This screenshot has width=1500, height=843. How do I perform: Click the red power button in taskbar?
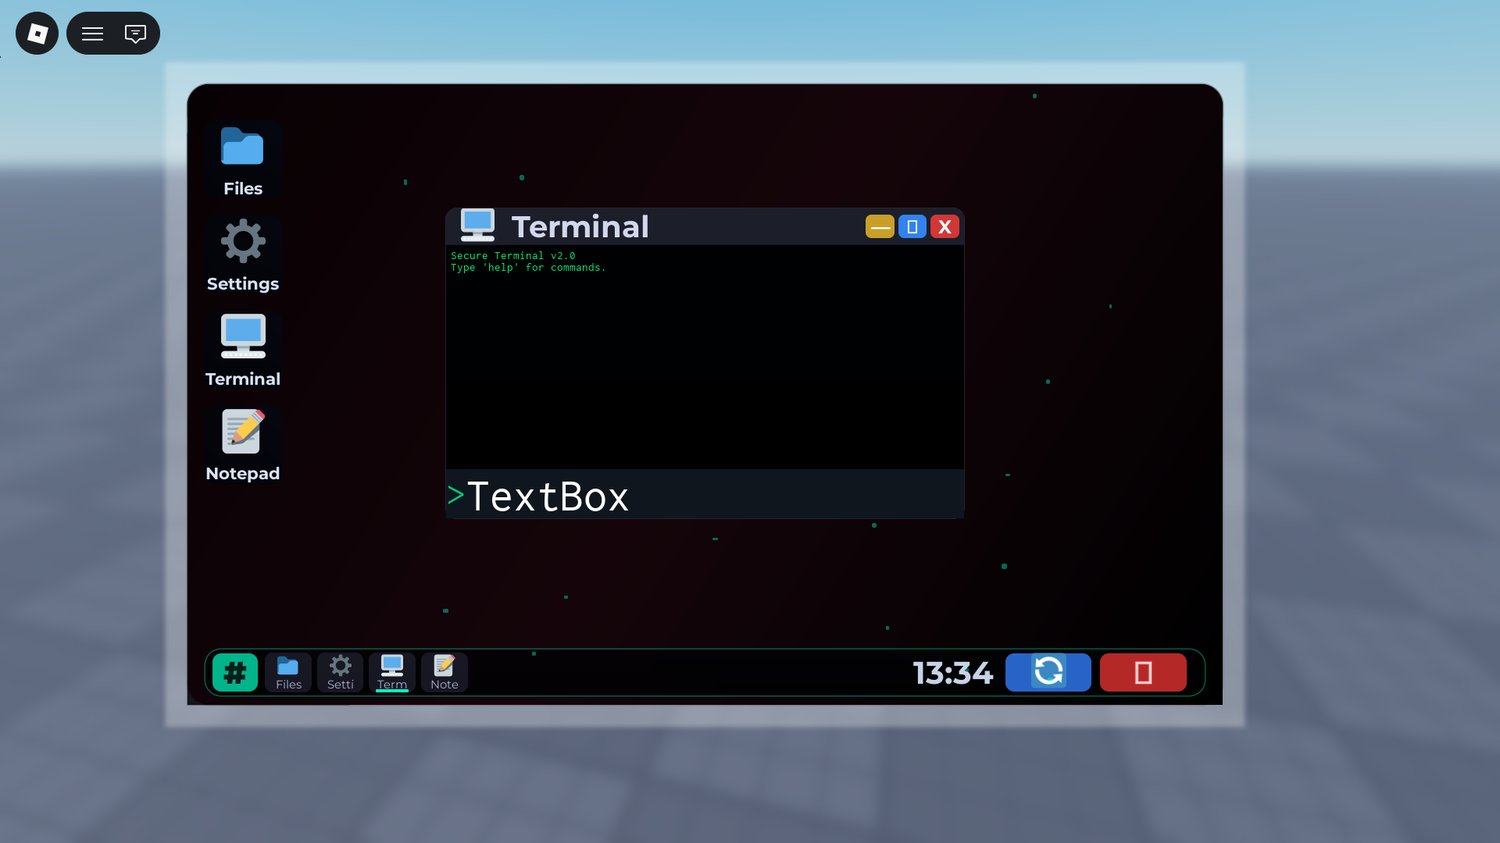click(x=1143, y=672)
